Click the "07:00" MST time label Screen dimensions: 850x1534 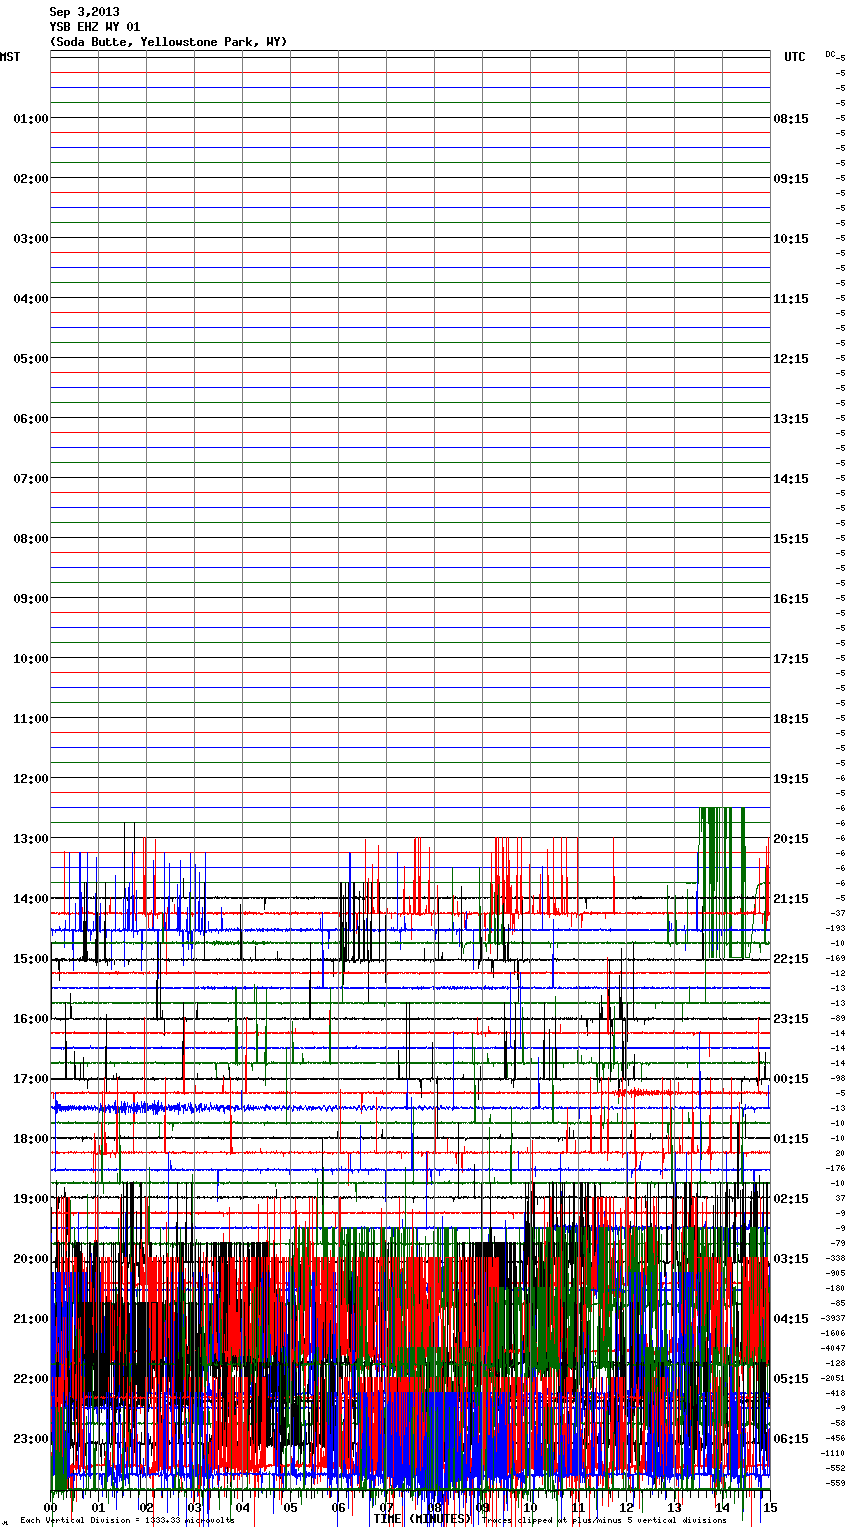tap(31, 479)
